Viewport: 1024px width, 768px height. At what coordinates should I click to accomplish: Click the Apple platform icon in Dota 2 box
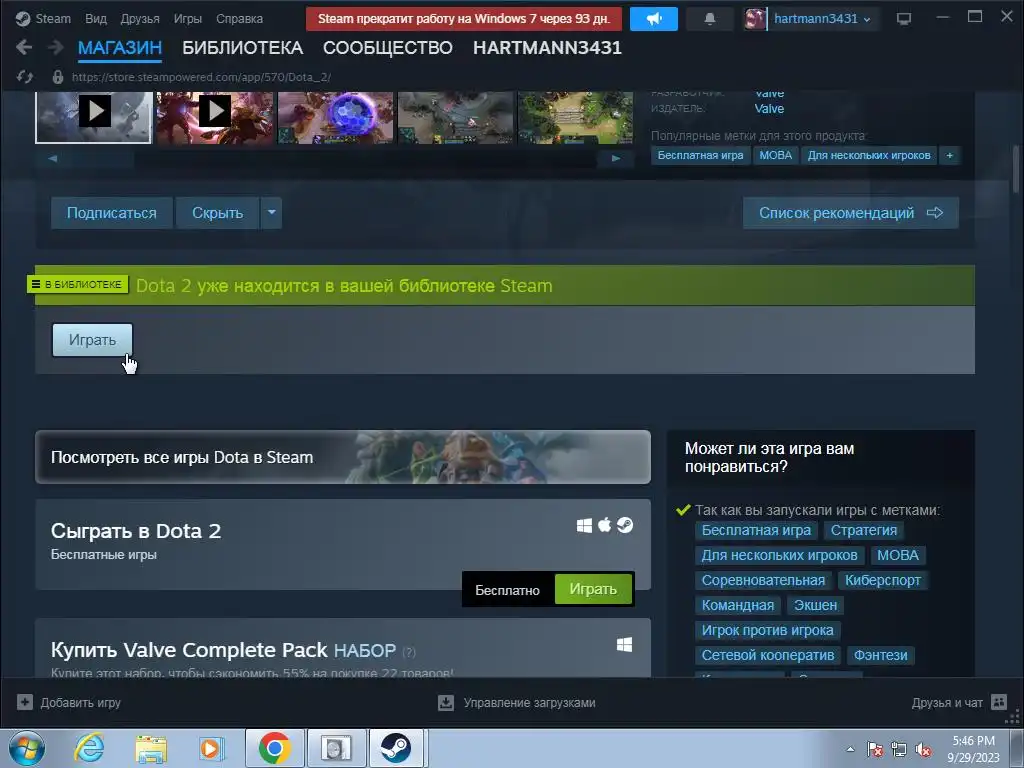point(605,525)
